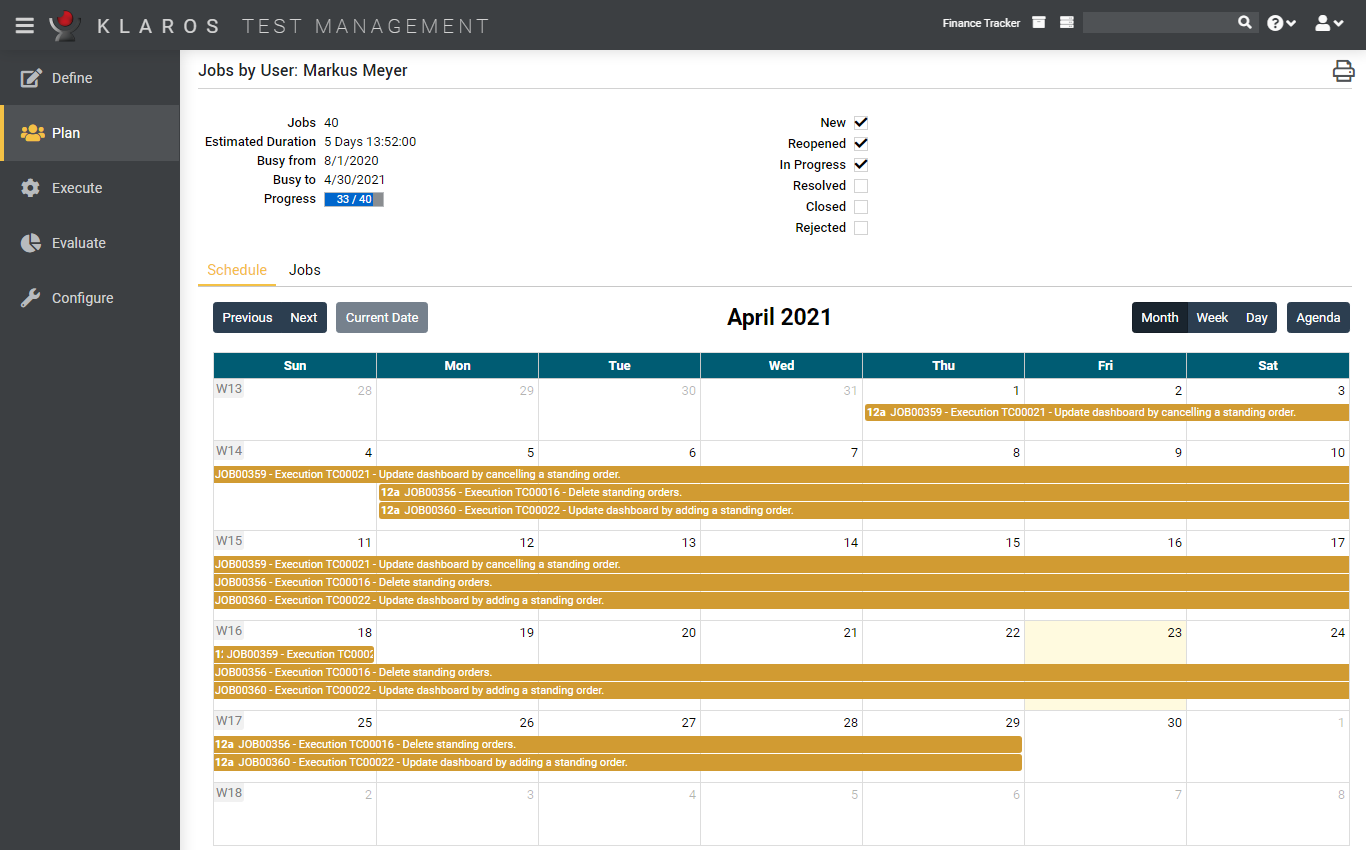The height and width of the screenshot is (850, 1366).
Task: Enable the Resolved status filter
Action: 861,185
